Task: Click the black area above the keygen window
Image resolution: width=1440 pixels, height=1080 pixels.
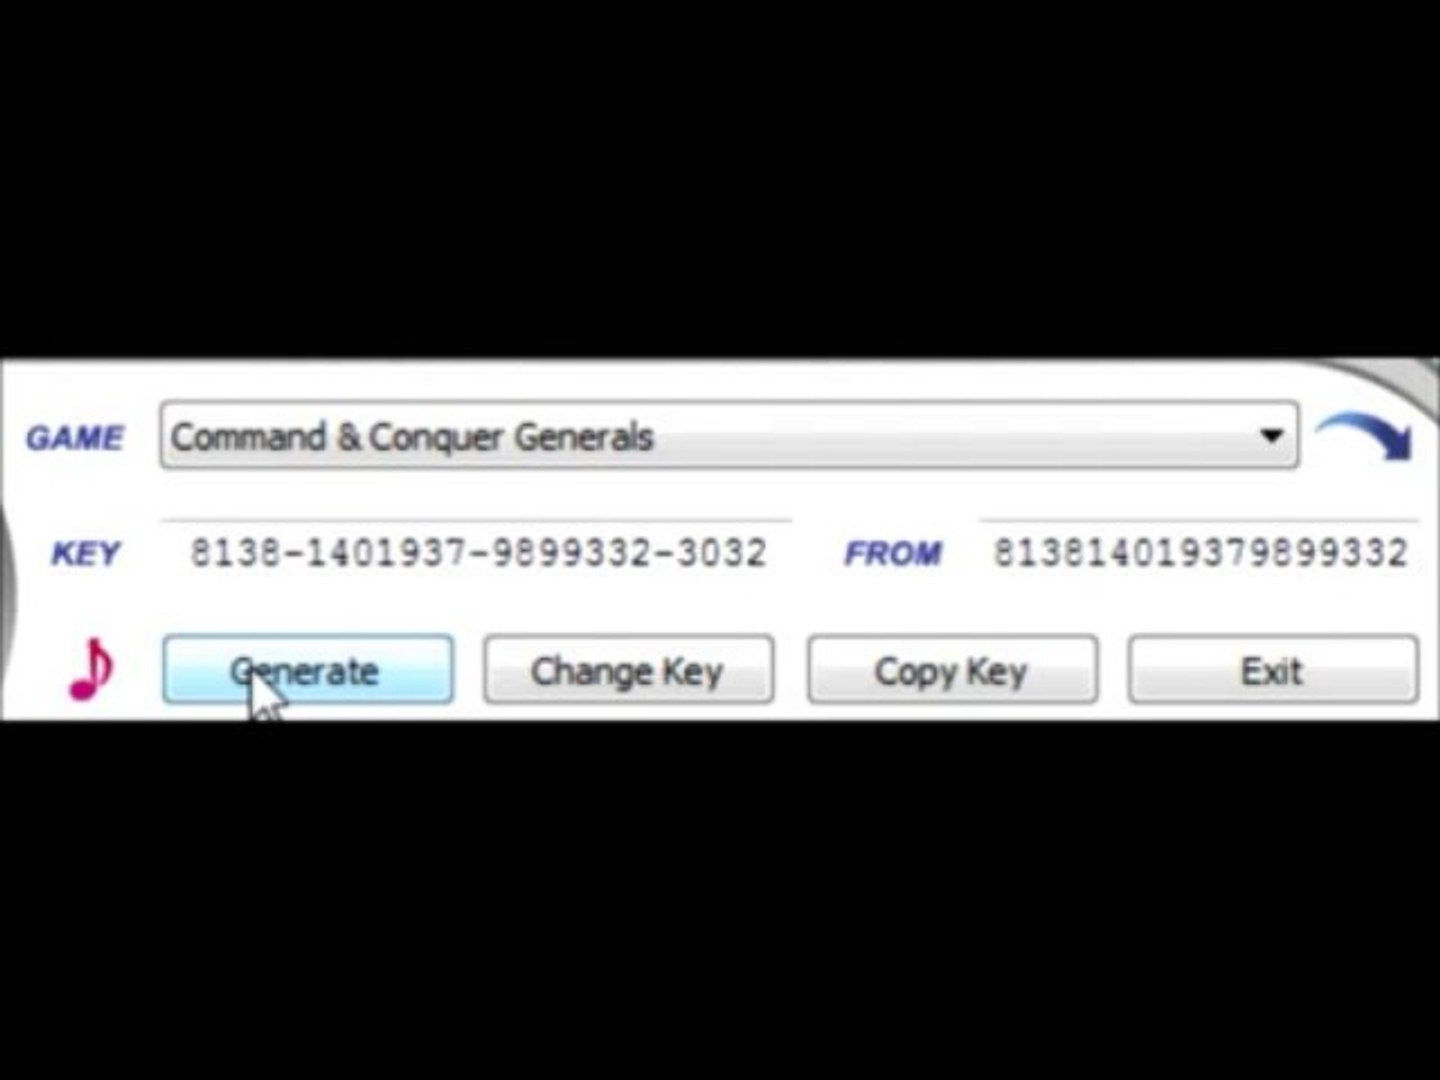Action: [x=720, y=178]
